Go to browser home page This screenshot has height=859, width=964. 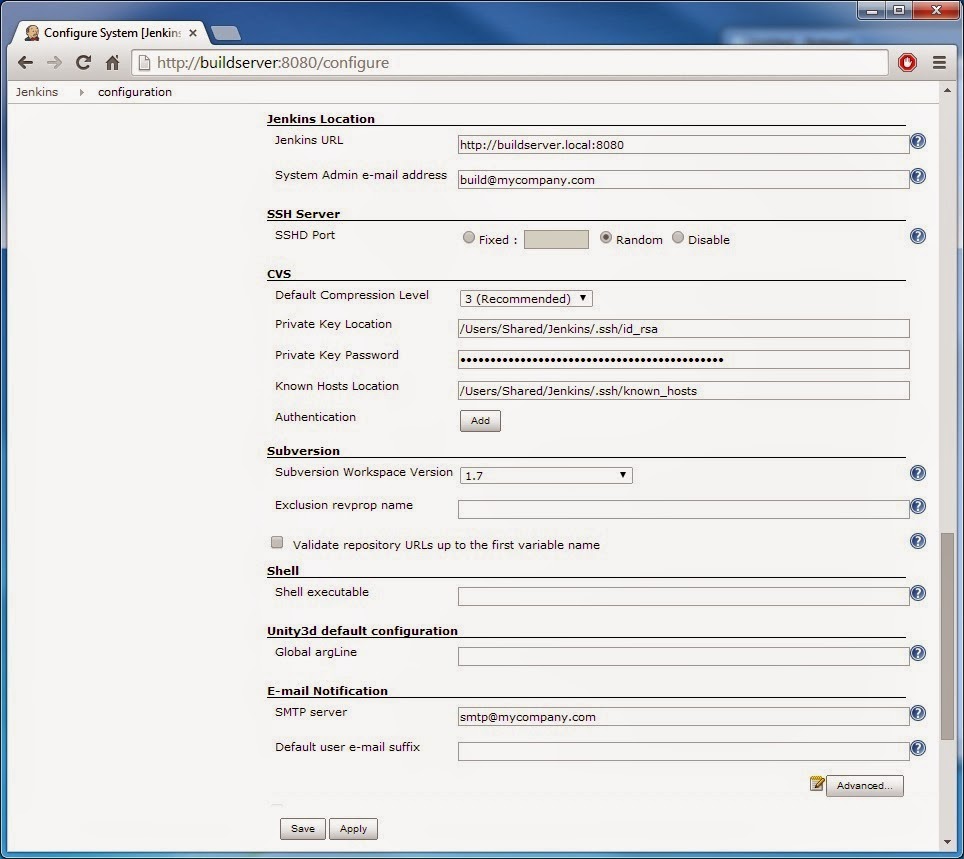(112, 62)
